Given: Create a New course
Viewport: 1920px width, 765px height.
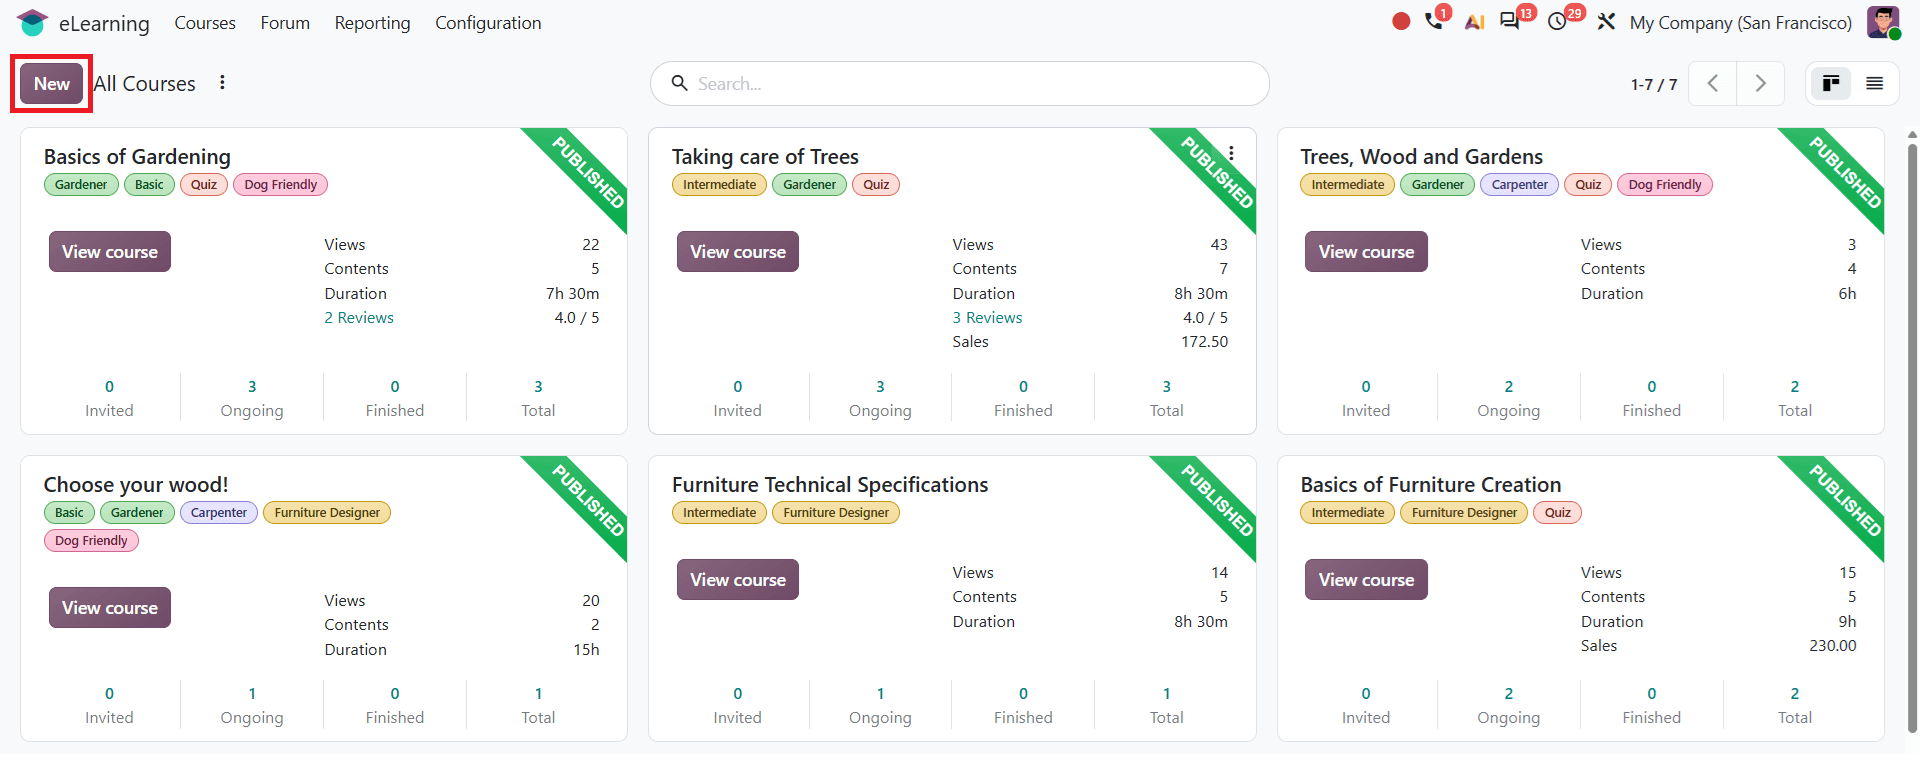Looking at the screenshot, I should point(52,83).
